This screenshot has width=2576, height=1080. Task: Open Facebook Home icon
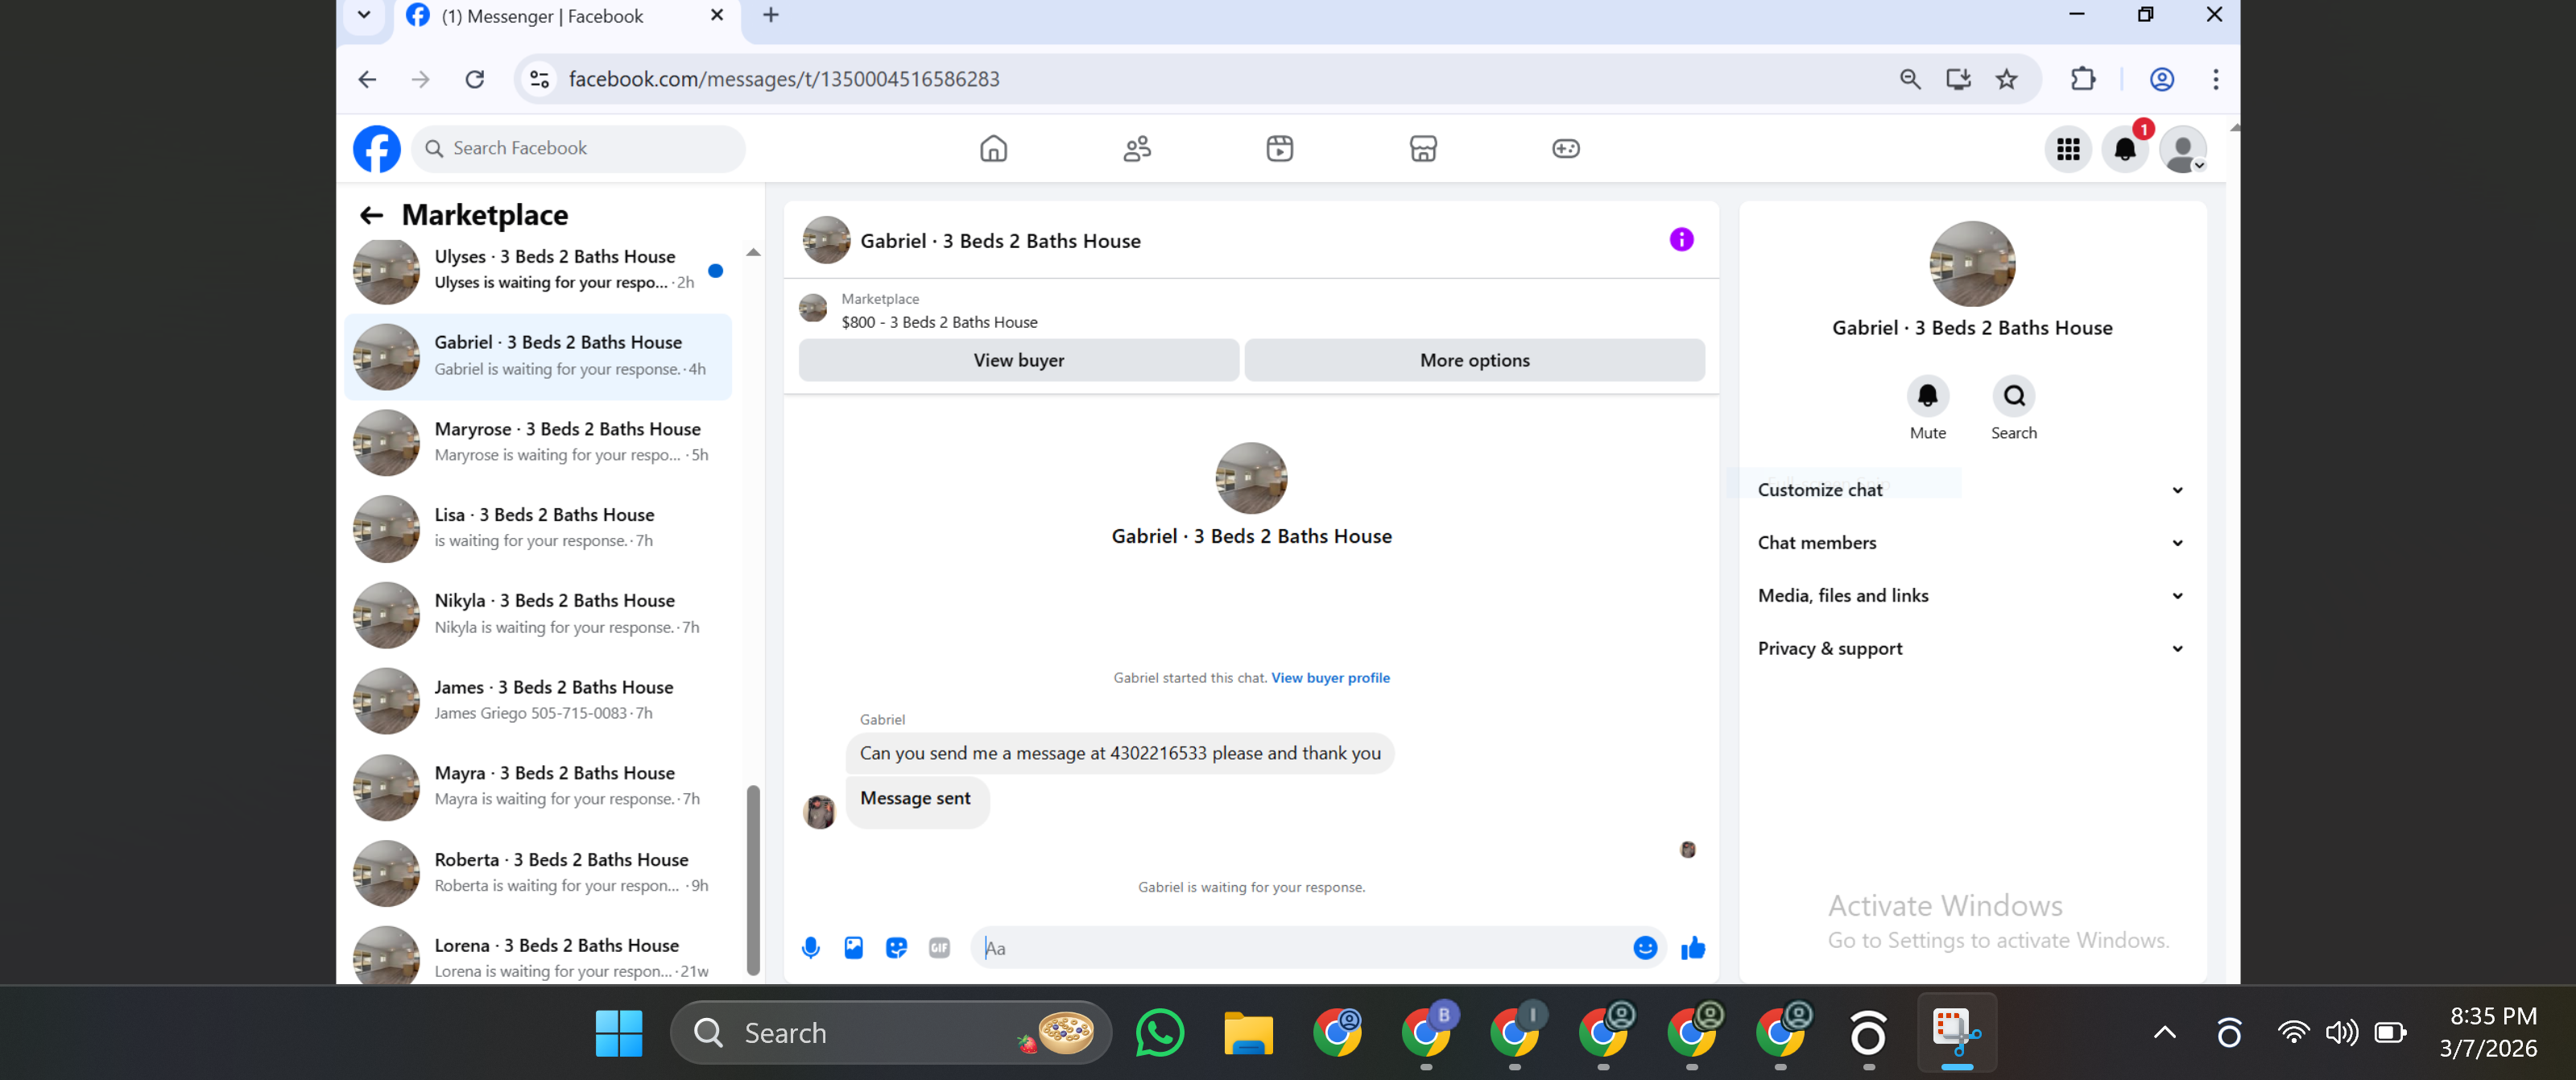(x=993, y=149)
